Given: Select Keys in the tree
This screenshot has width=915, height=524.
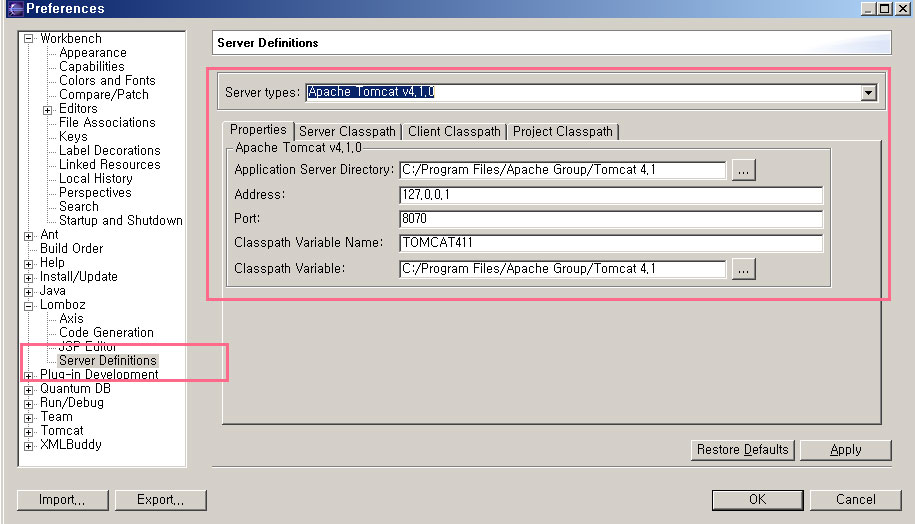Looking at the screenshot, I should (x=74, y=137).
